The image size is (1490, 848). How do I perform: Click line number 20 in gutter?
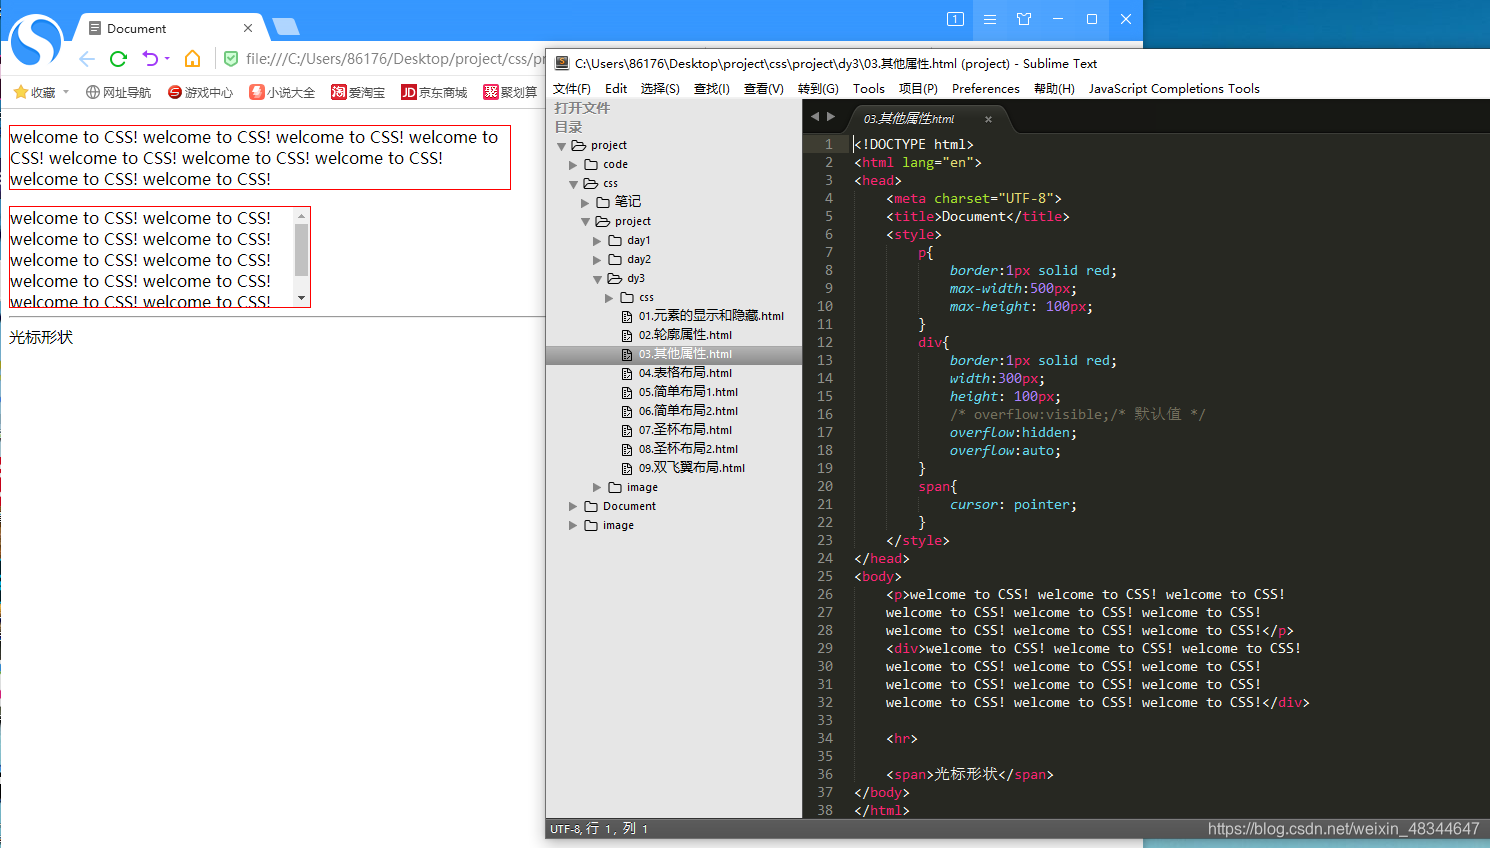coord(825,487)
